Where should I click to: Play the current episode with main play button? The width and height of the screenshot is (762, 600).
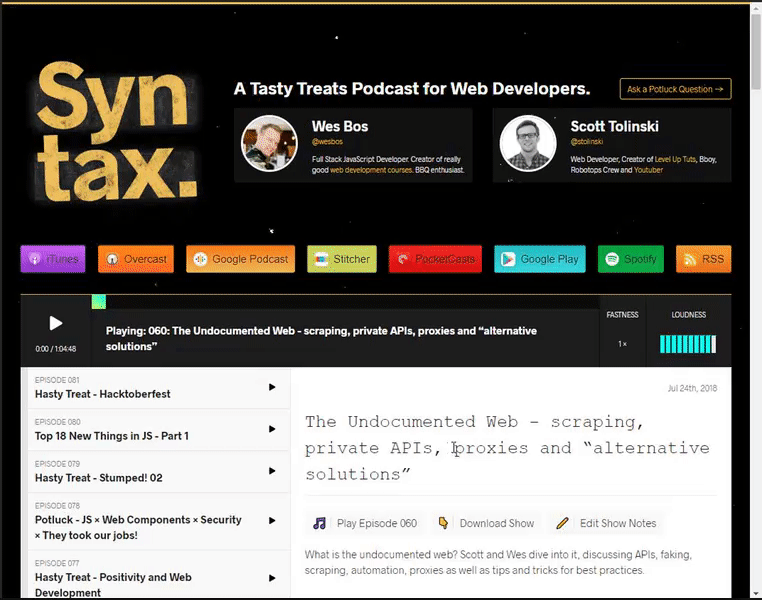pyautogui.click(x=56, y=323)
